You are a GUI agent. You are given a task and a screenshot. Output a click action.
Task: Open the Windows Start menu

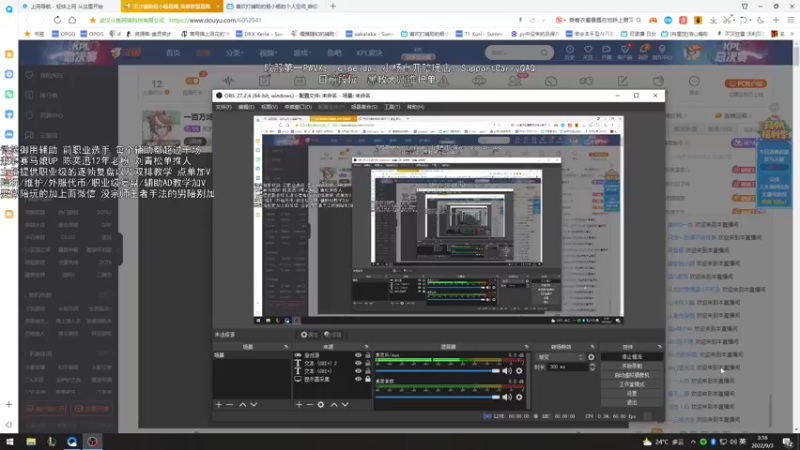pos(10,442)
